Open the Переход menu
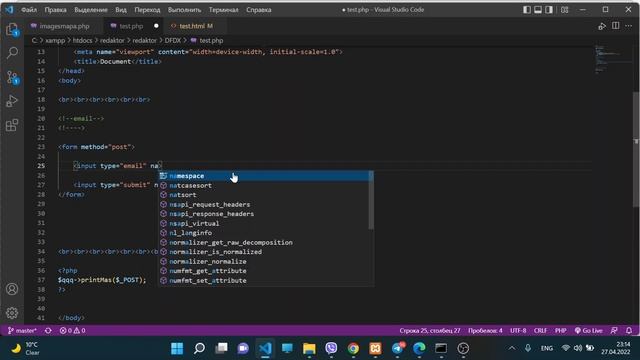The width and height of the screenshot is (640, 360). pyautogui.click(x=147, y=9)
